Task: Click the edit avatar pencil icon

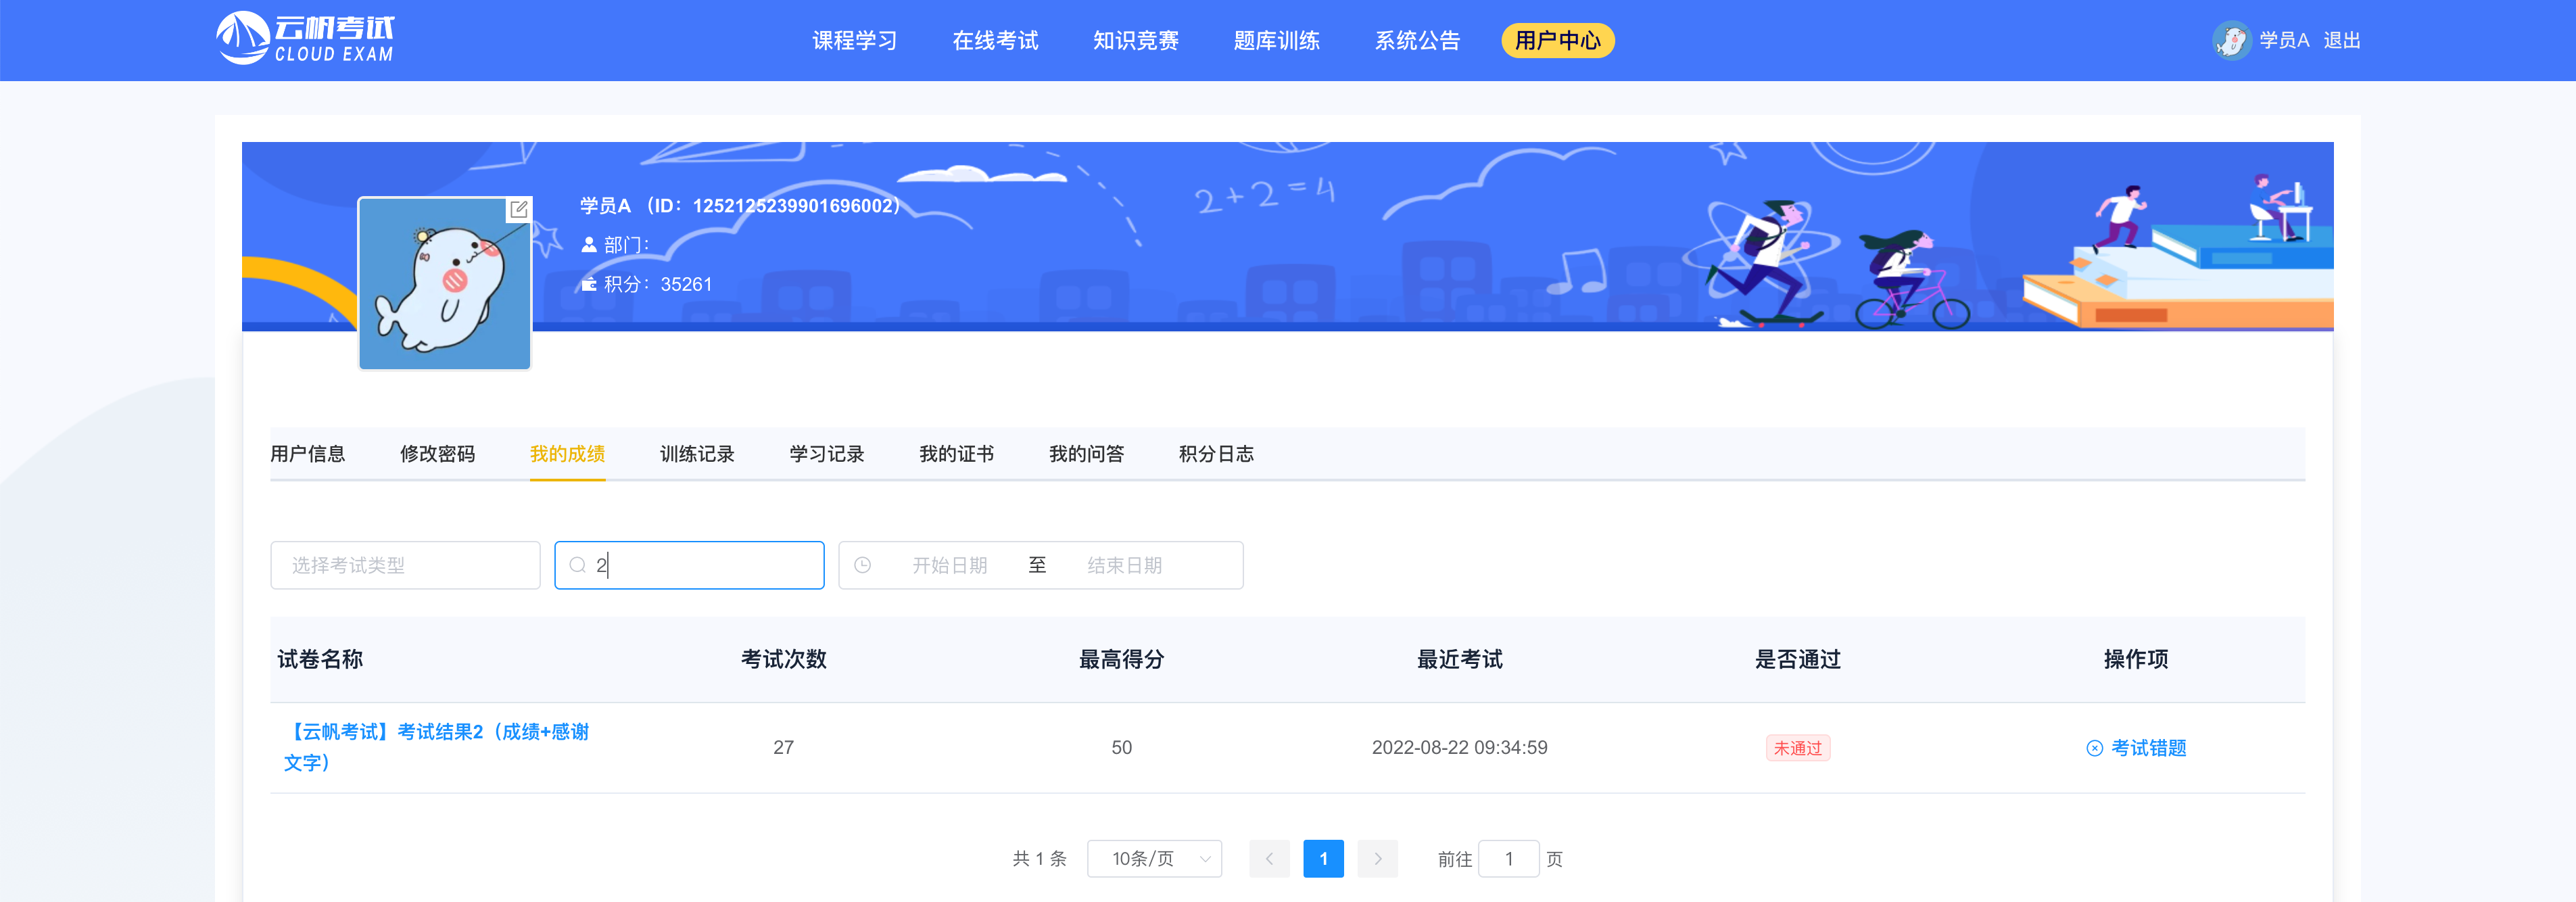Action: 518,209
